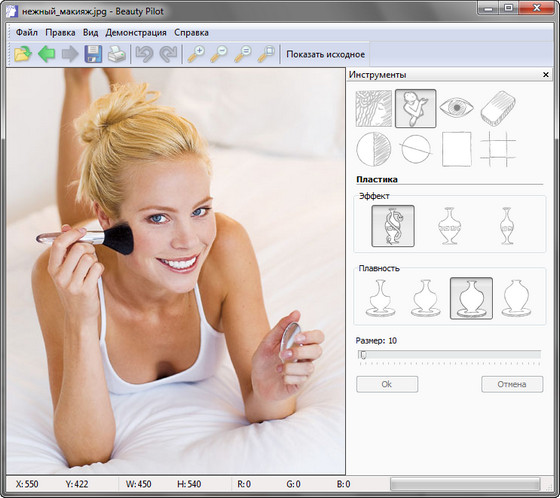Open the Демонстрация menu
The image size is (560, 498).
(136, 33)
